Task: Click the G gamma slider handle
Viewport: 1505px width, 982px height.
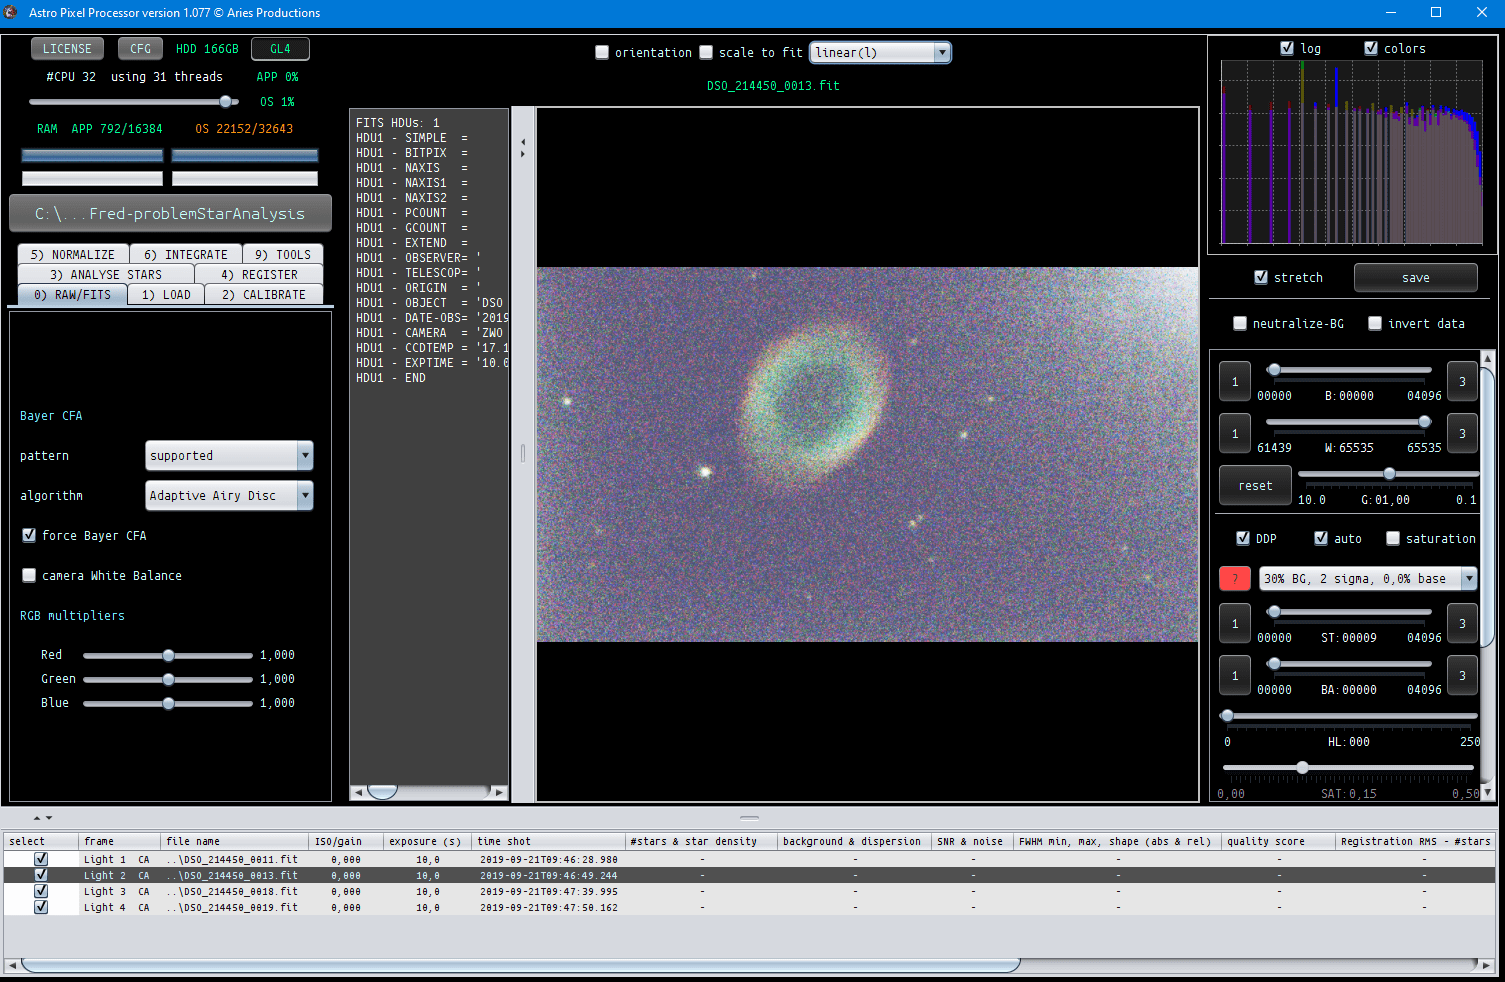Action: tap(1389, 473)
